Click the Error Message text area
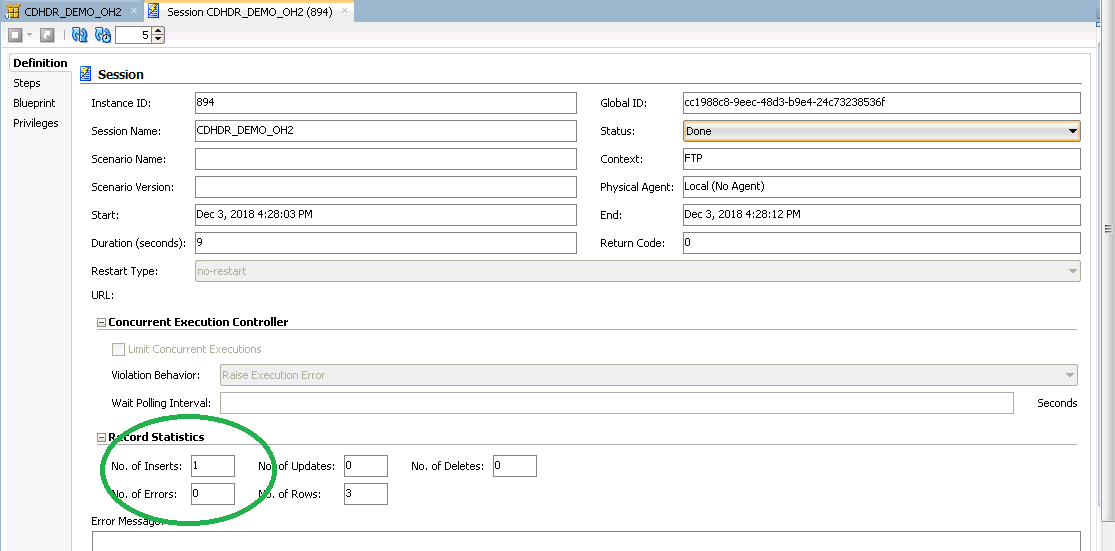Viewport: 1115px width, 551px height. [586, 541]
